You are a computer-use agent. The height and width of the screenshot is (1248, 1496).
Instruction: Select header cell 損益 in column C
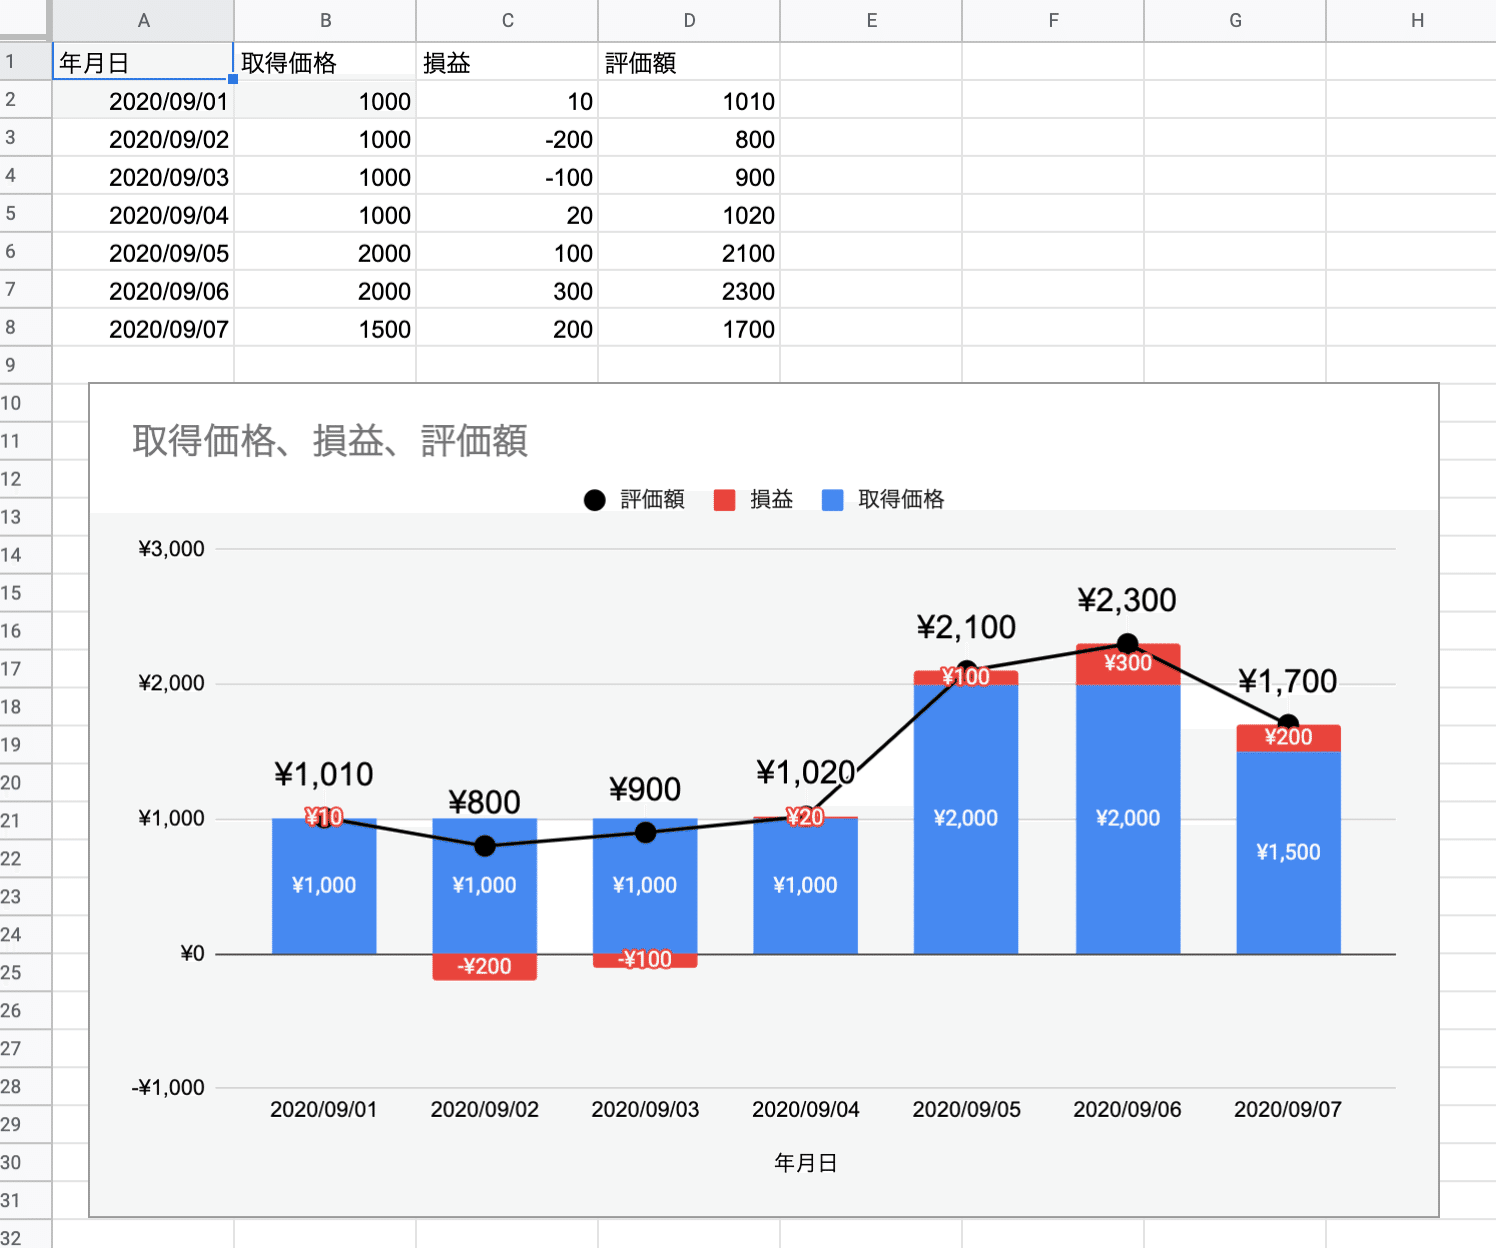click(x=507, y=62)
